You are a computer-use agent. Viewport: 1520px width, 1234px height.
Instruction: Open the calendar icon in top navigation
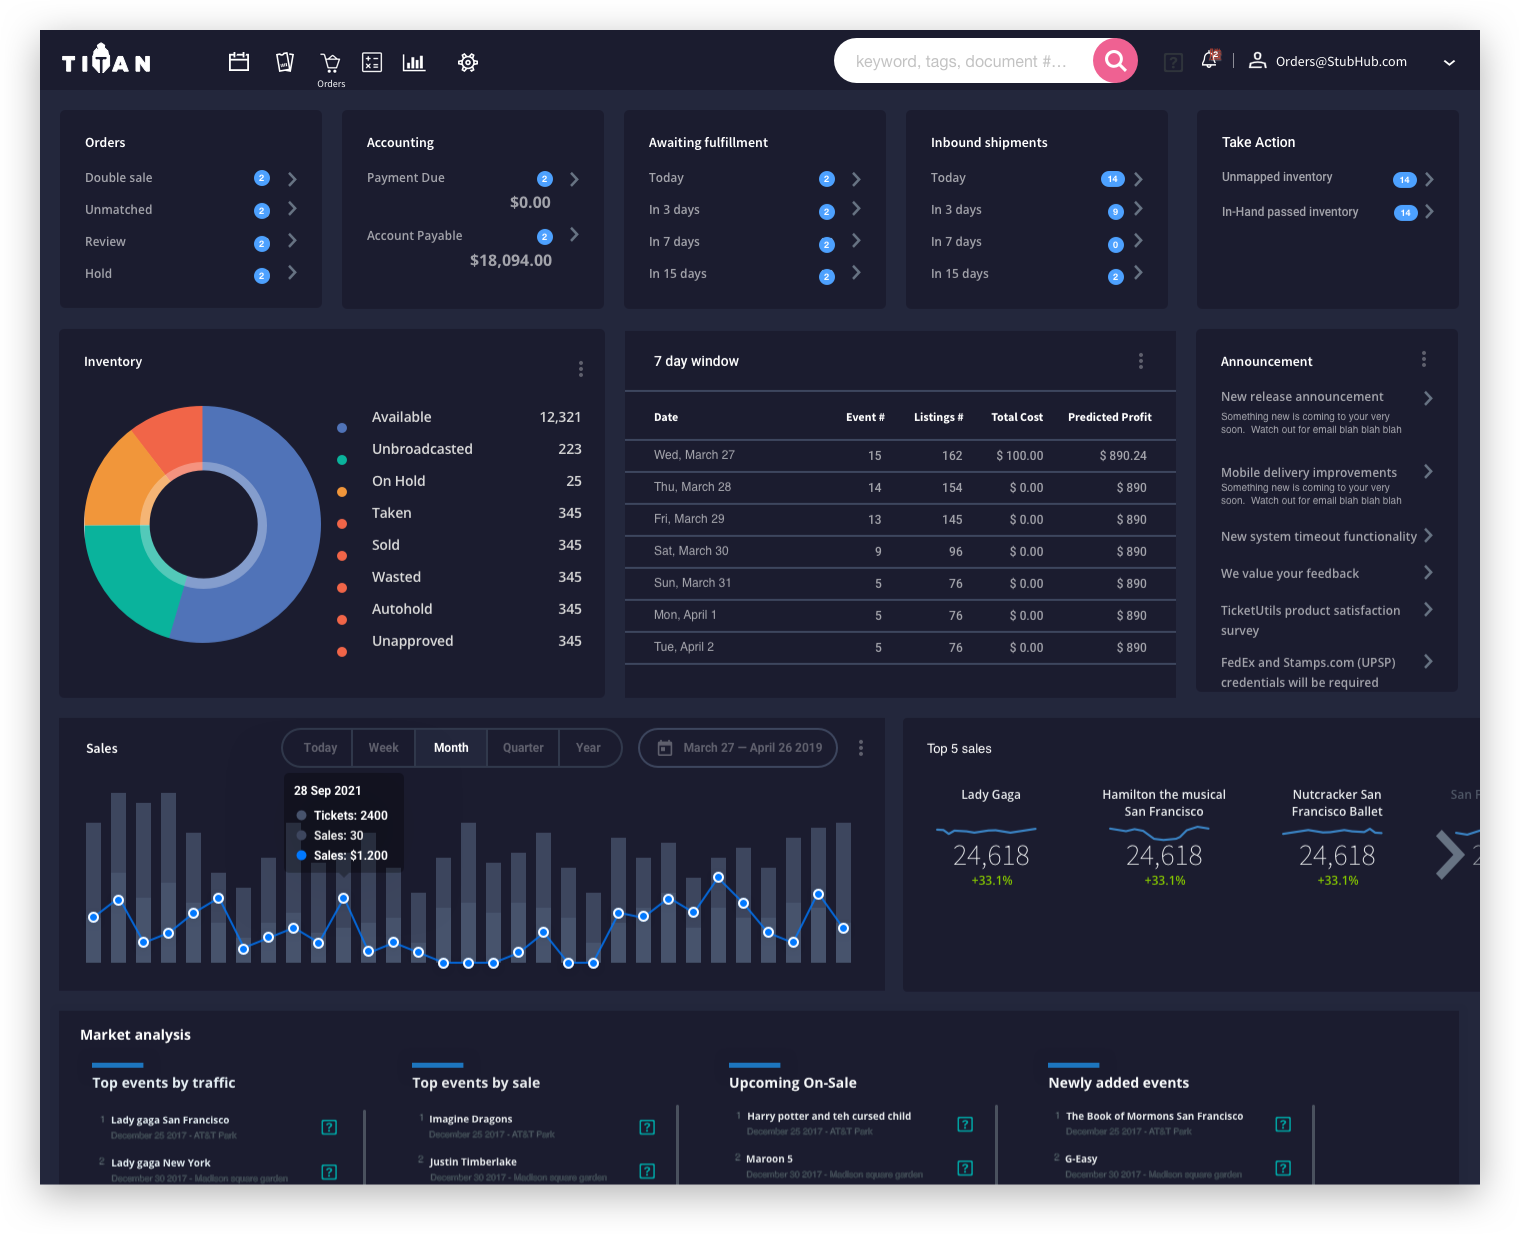point(239,62)
